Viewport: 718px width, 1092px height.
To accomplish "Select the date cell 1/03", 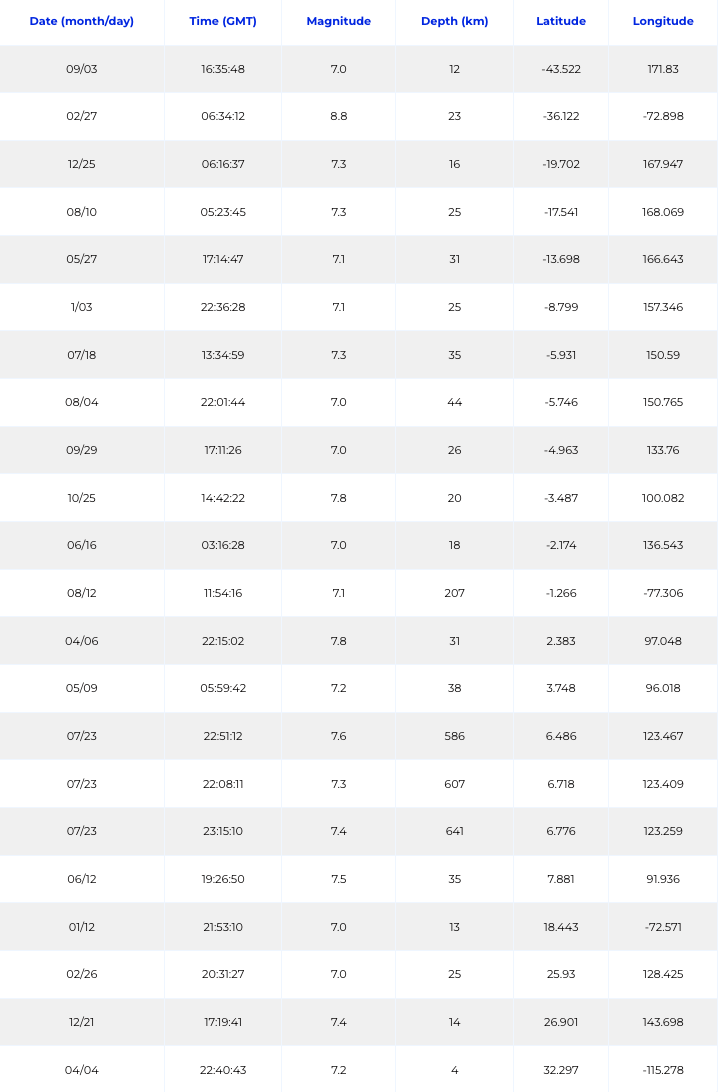I will tap(81, 307).
